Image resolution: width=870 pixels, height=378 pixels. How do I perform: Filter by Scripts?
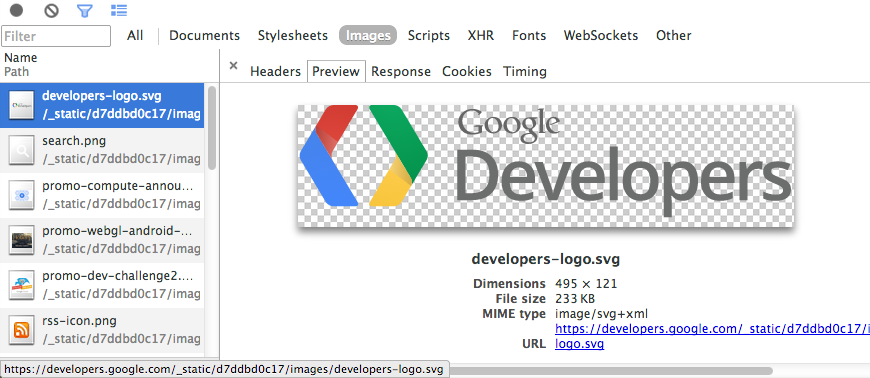[428, 36]
